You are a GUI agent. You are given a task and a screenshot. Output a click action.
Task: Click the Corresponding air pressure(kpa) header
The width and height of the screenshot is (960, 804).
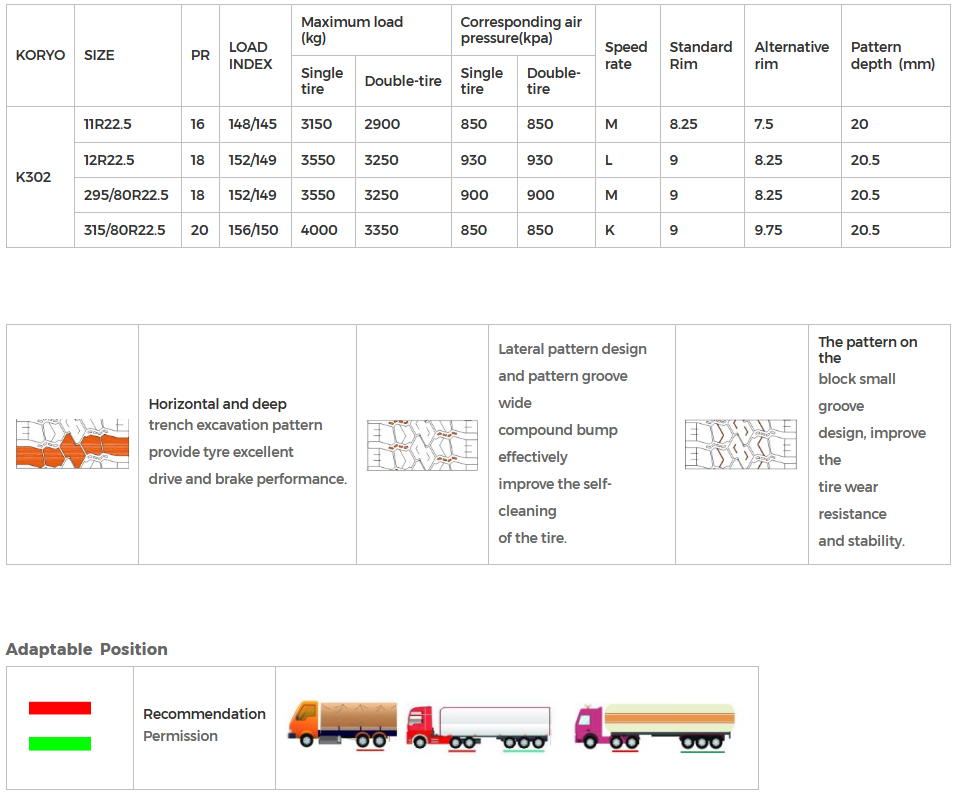(x=521, y=30)
